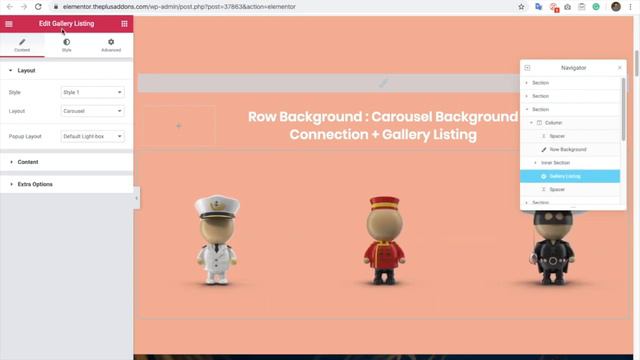Click the plus icon in empty column
Viewport: 640px width, 360px height.
point(178,126)
